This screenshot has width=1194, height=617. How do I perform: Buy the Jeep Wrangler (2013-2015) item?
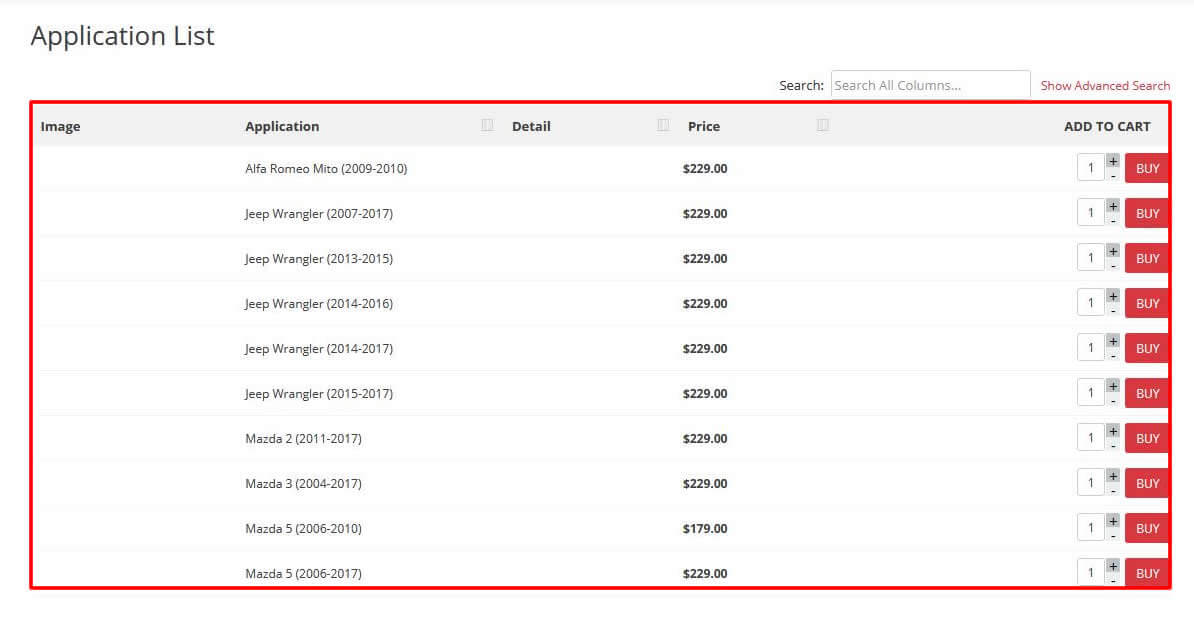point(1147,258)
